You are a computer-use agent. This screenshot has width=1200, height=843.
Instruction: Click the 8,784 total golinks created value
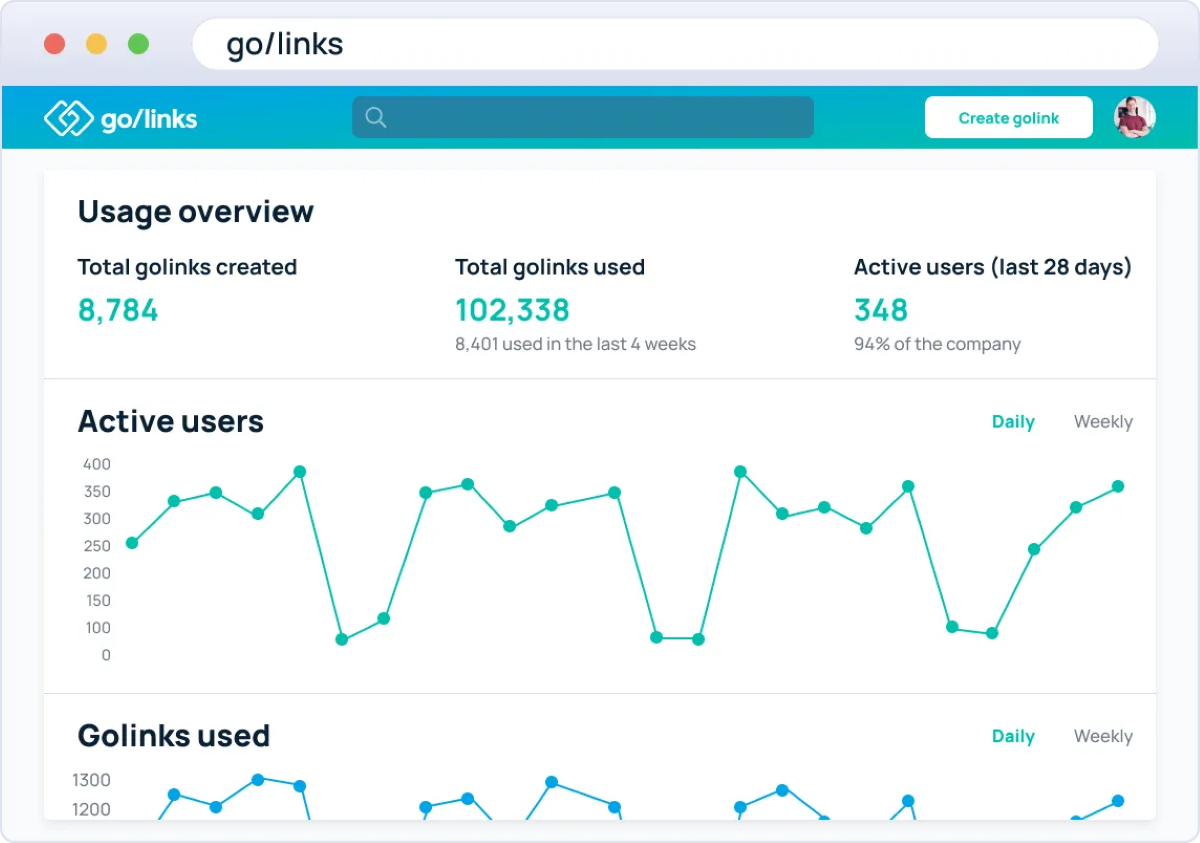pyautogui.click(x=118, y=310)
